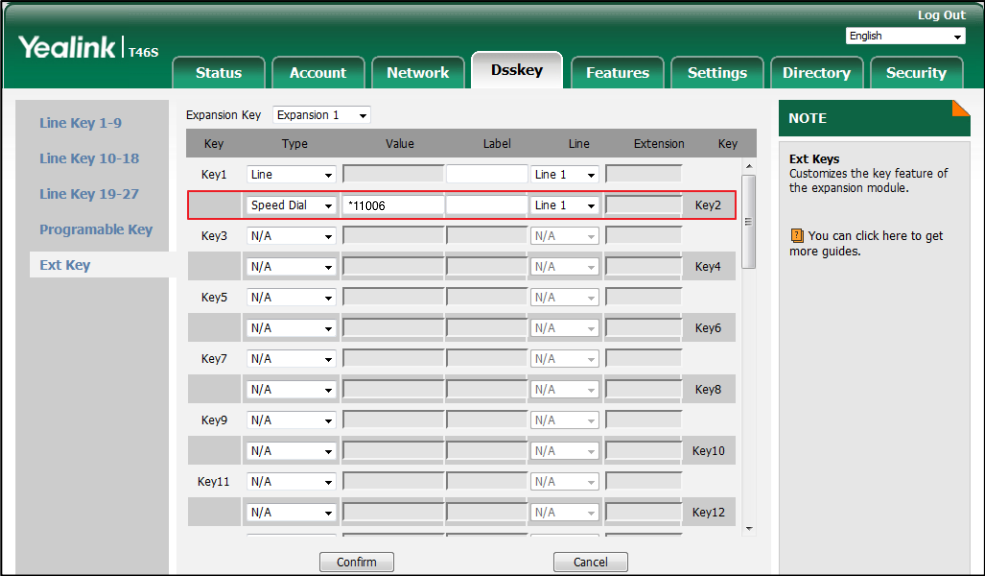985x576 pixels.
Task: Go to the Features tab
Action: coord(618,72)
